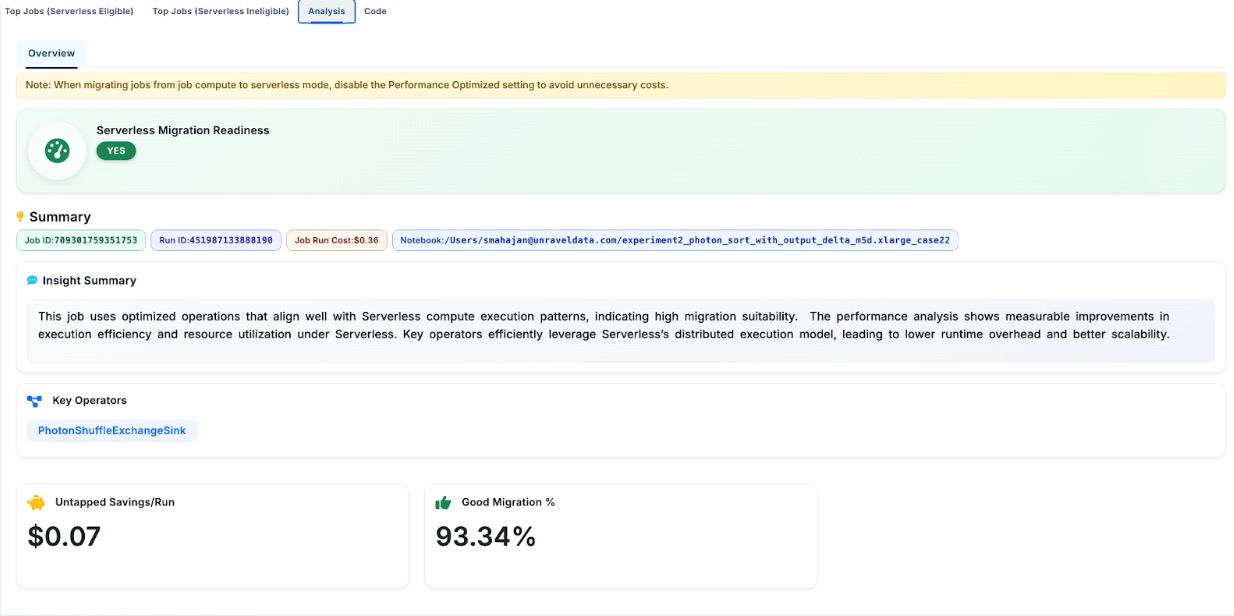Click the Good Migration thumbs-up icon
The image size is (1234, 616).
443,503
